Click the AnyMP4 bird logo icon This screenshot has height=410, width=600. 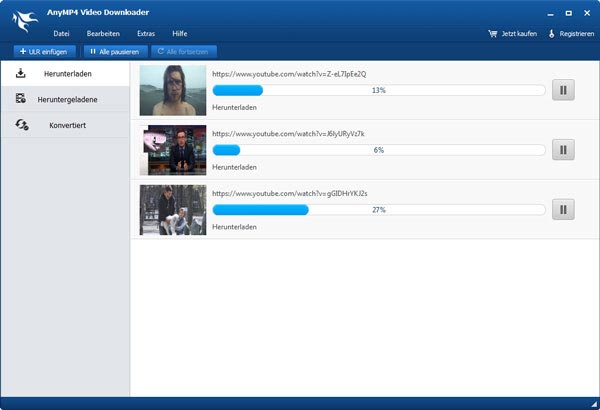(25, 21)
